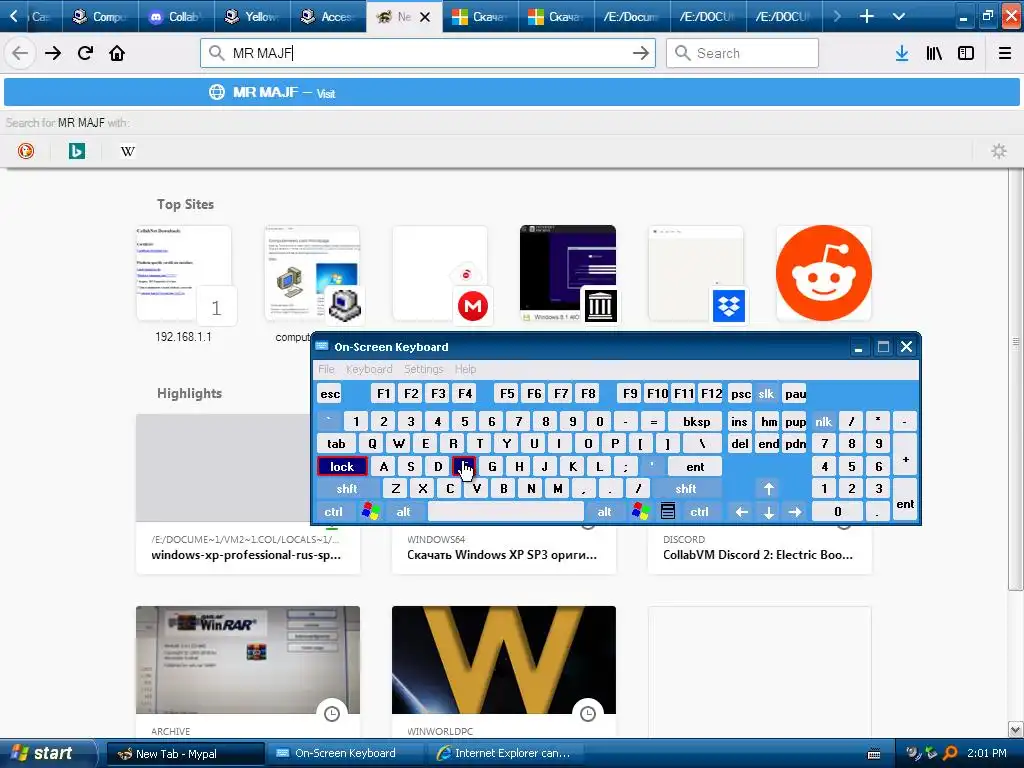Search with Bing engine icon
1024x768 pixels.
(76, 152)
